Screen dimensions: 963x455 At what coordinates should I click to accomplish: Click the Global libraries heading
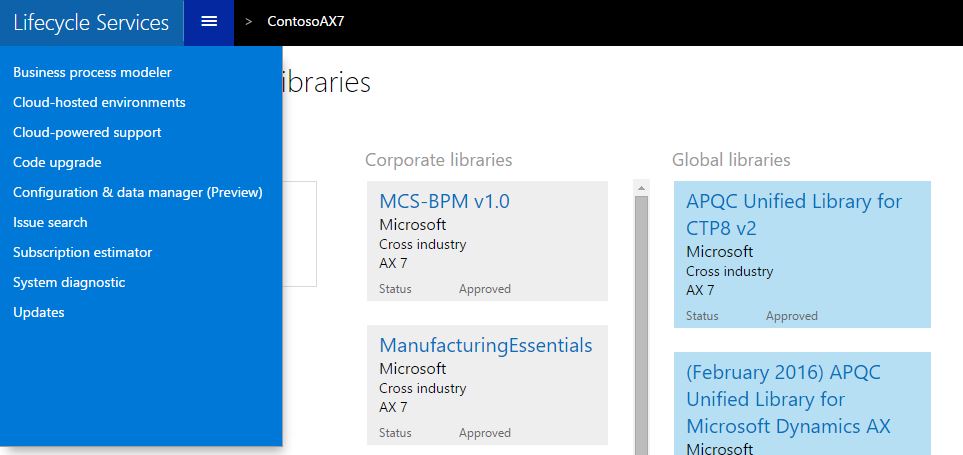click(x=731, y=160)
